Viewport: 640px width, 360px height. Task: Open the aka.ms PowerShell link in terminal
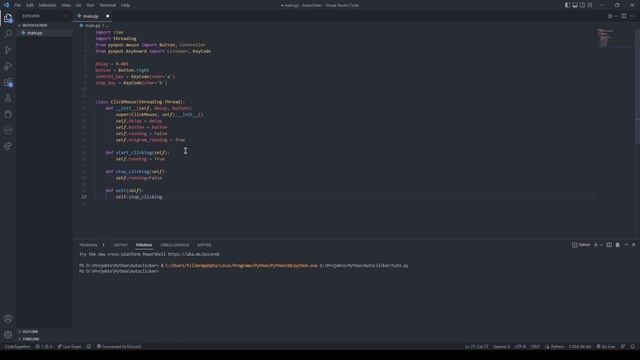[193, 254]
